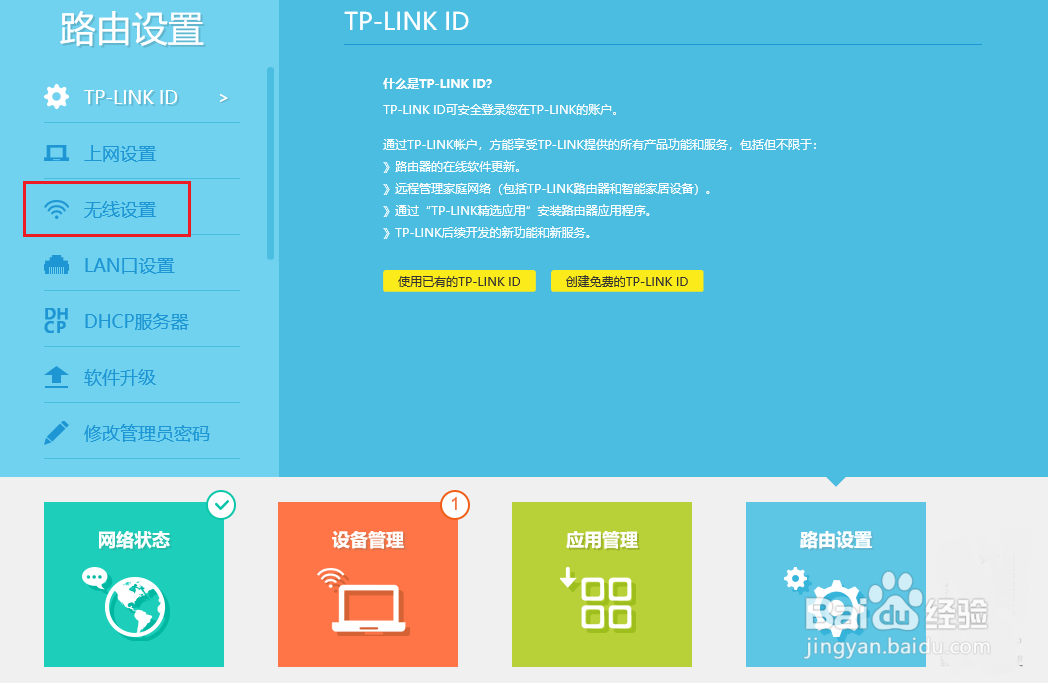Expand the TP-LINK ID arrow chevron
1048x683 pixels.
pos(223,98)
